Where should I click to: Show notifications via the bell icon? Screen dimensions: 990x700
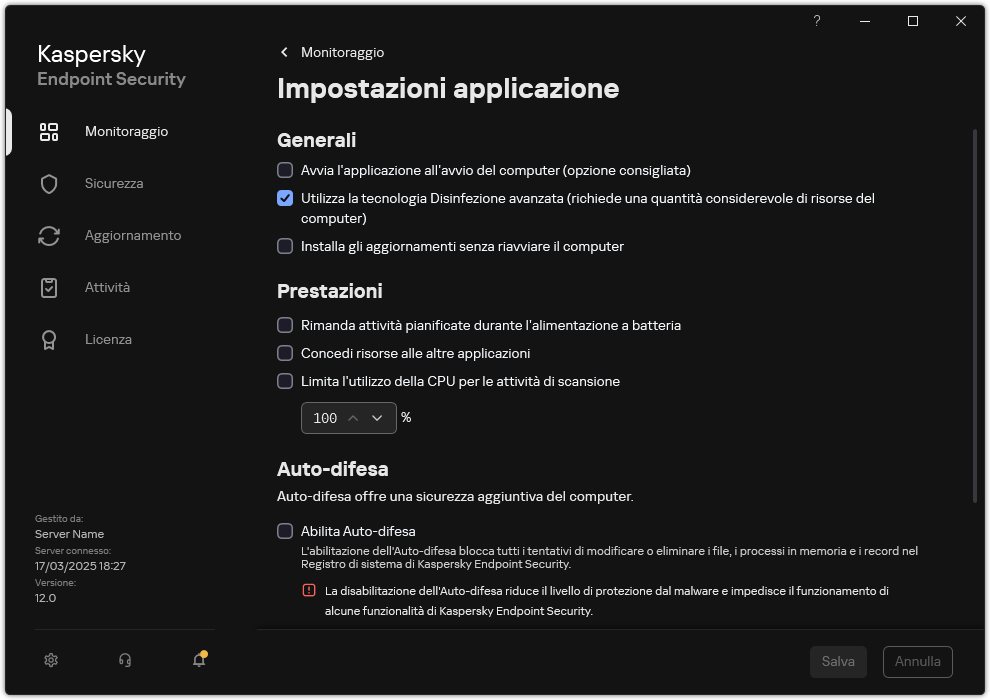click(198, 660)
